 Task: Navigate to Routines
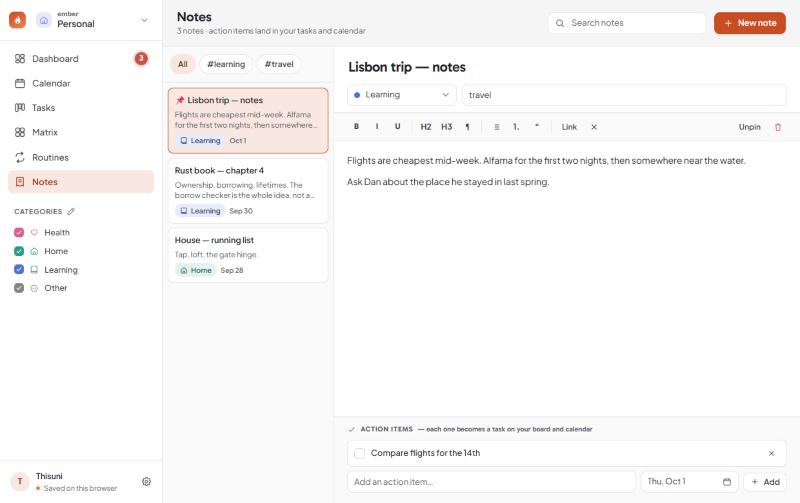point(81,157)
